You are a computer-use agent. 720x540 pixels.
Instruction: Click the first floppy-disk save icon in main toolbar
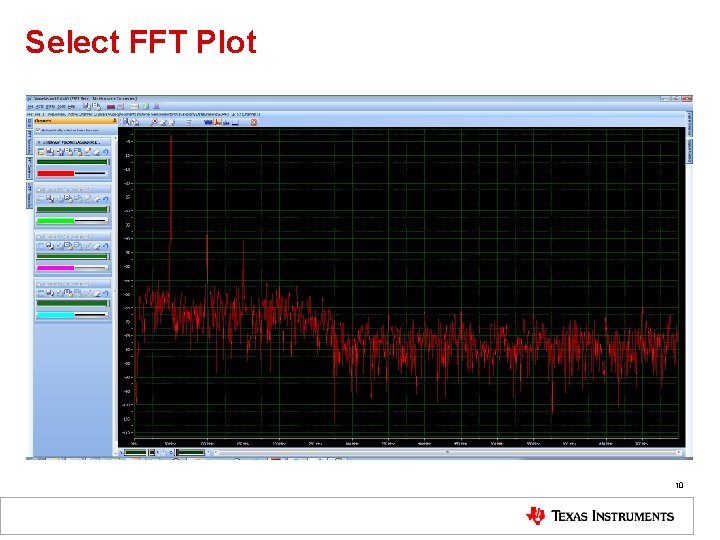click(87, 106)
